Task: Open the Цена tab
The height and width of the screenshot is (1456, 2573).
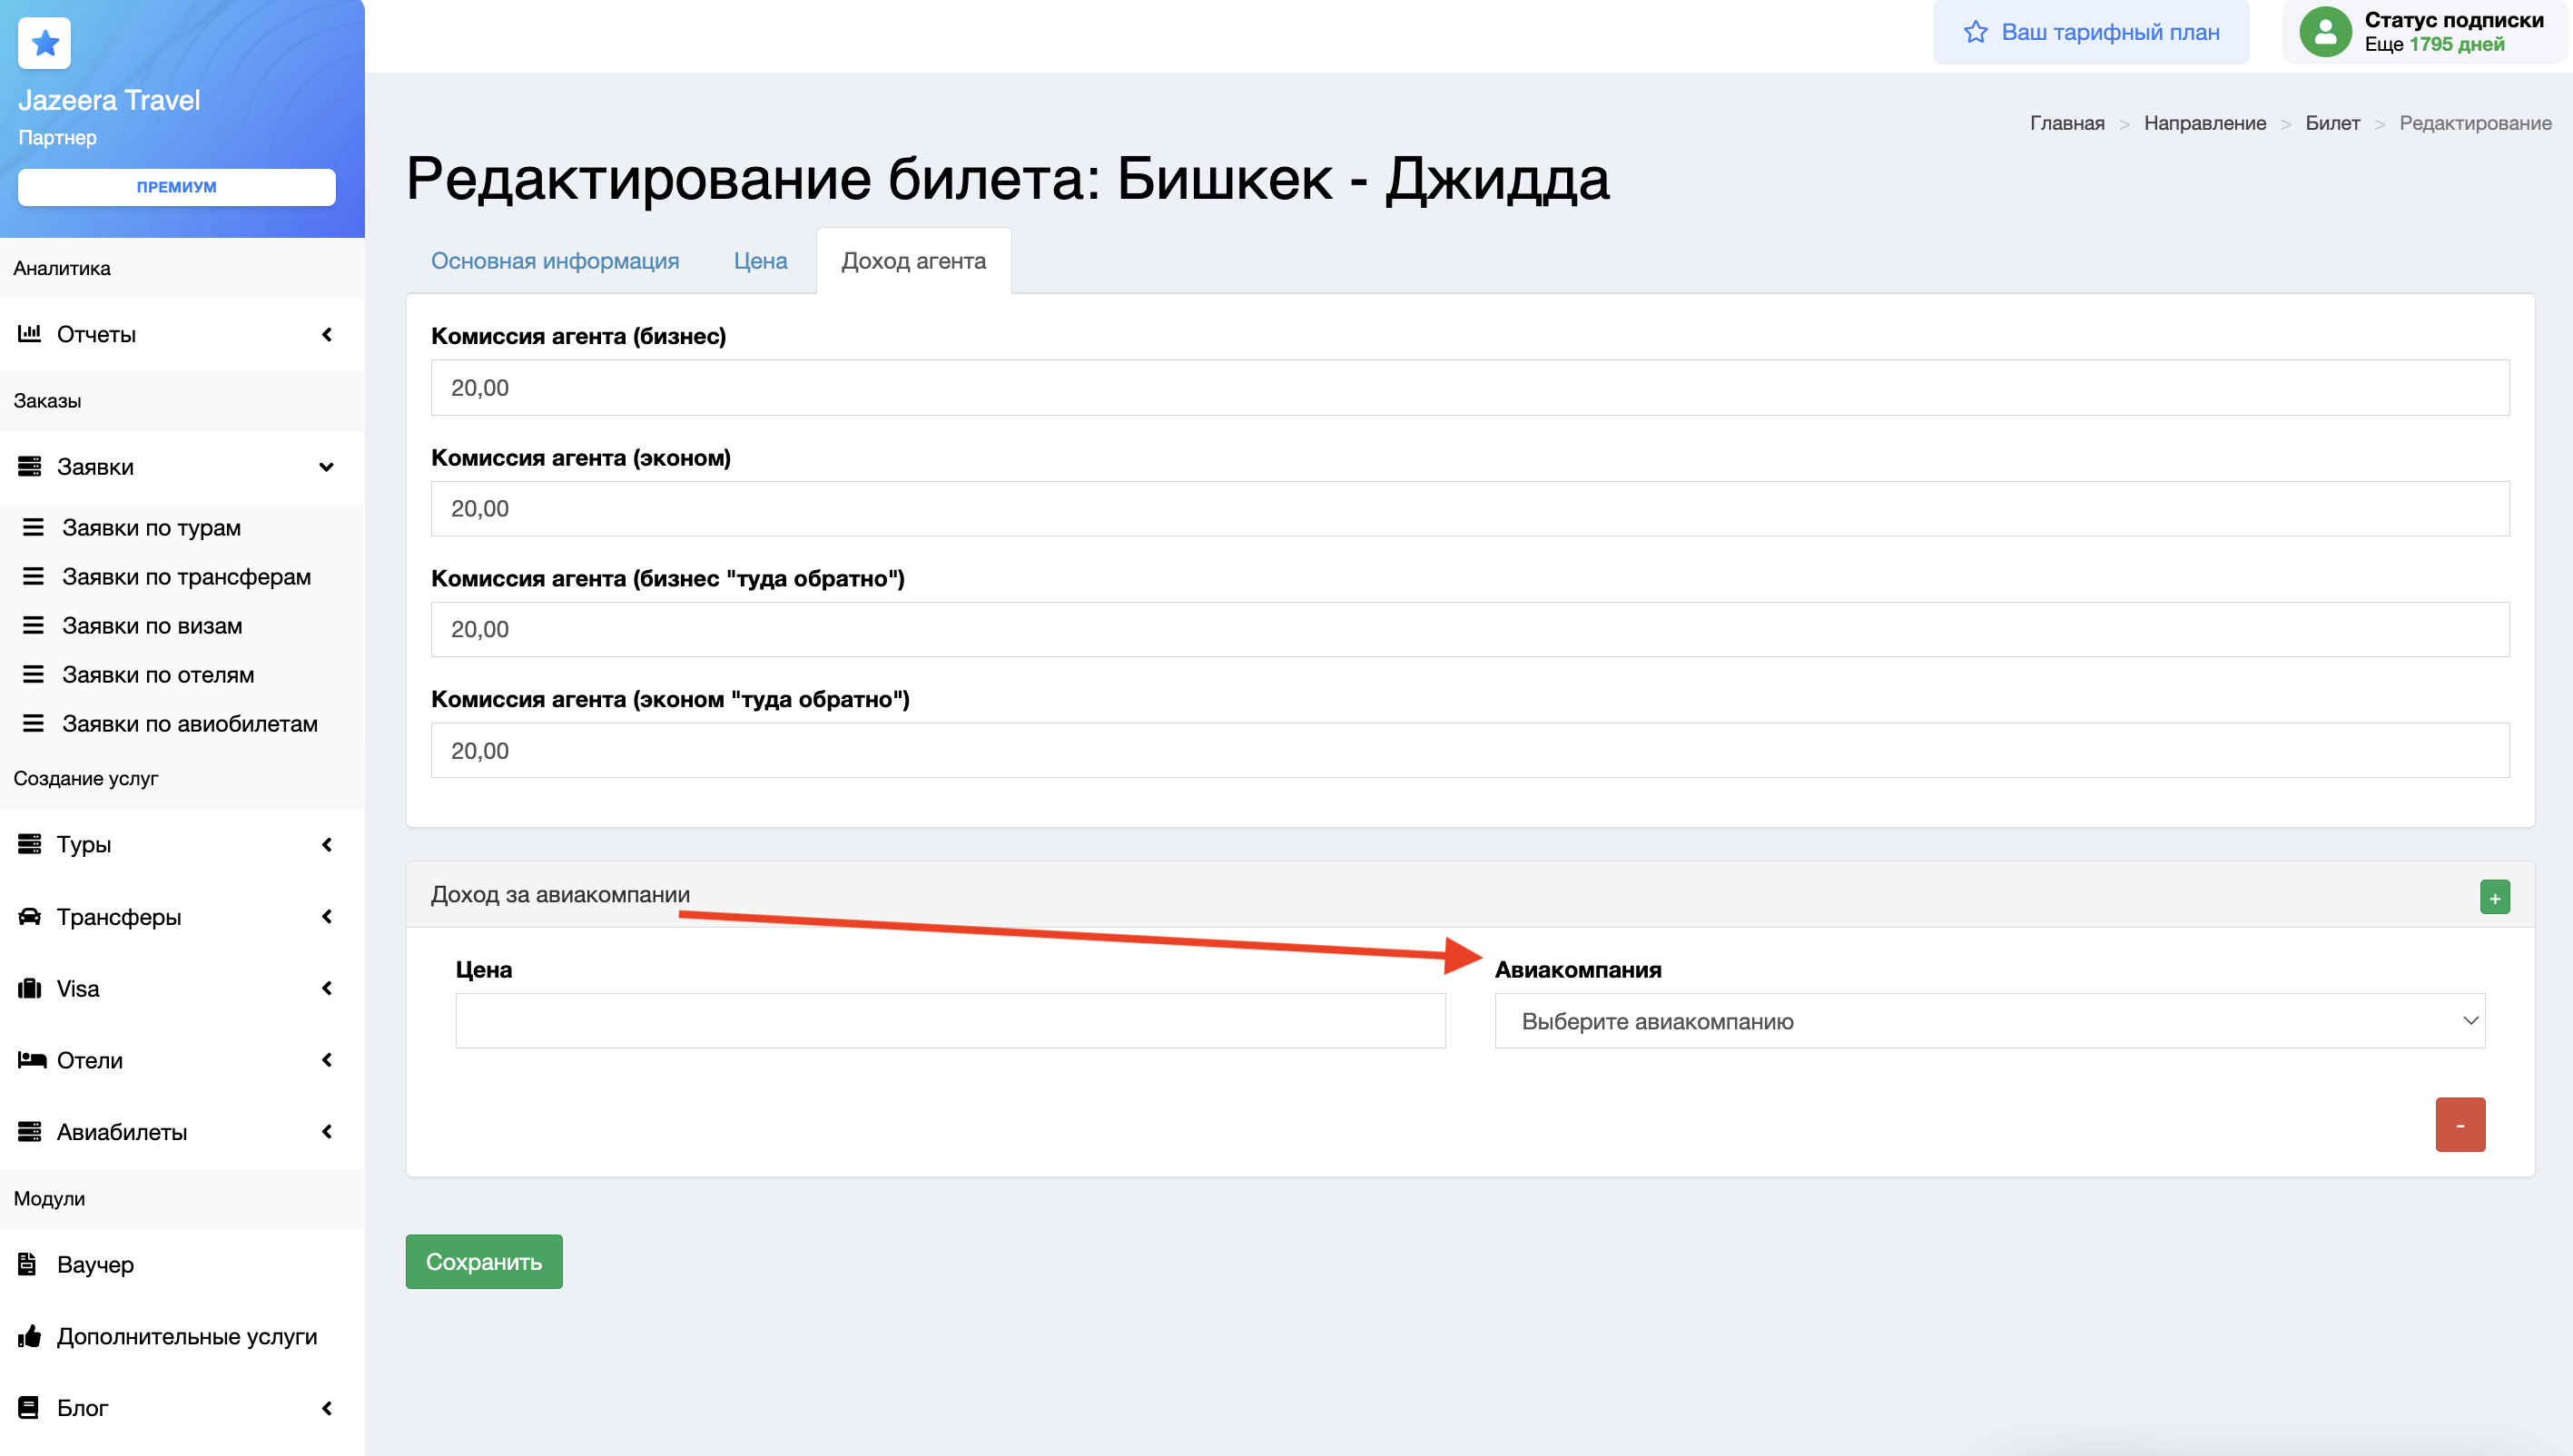Action: [x=760, y=261]
